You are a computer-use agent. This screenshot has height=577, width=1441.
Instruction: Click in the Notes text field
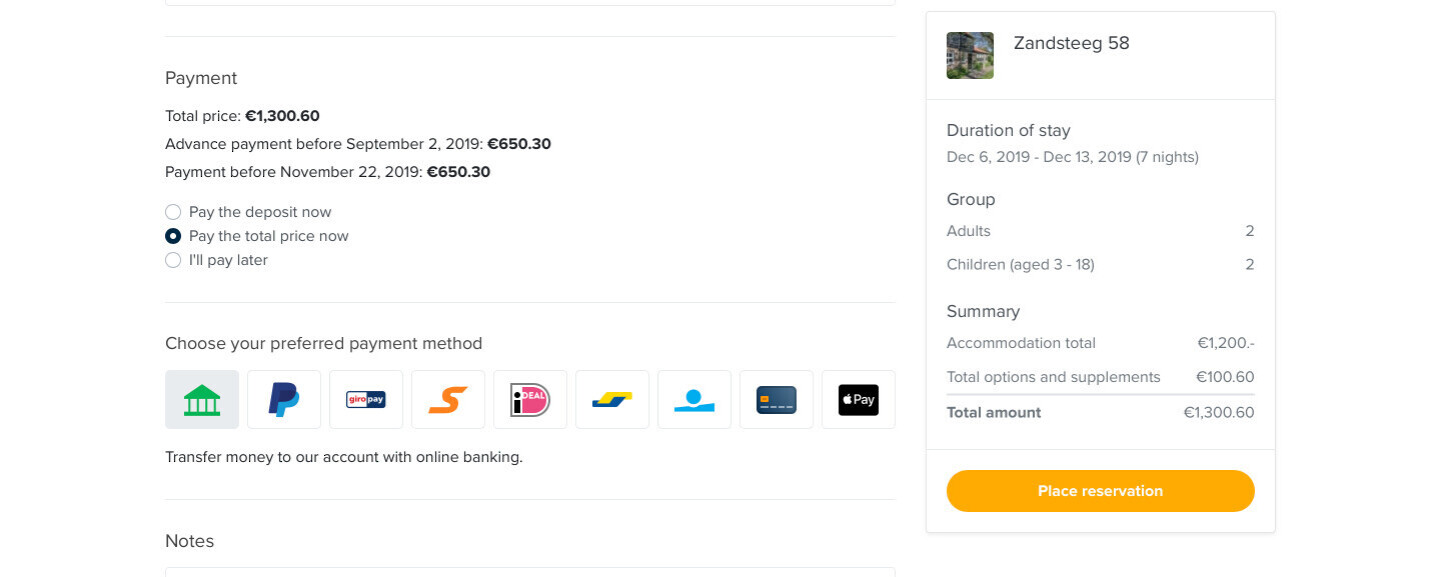click(530, 572)
